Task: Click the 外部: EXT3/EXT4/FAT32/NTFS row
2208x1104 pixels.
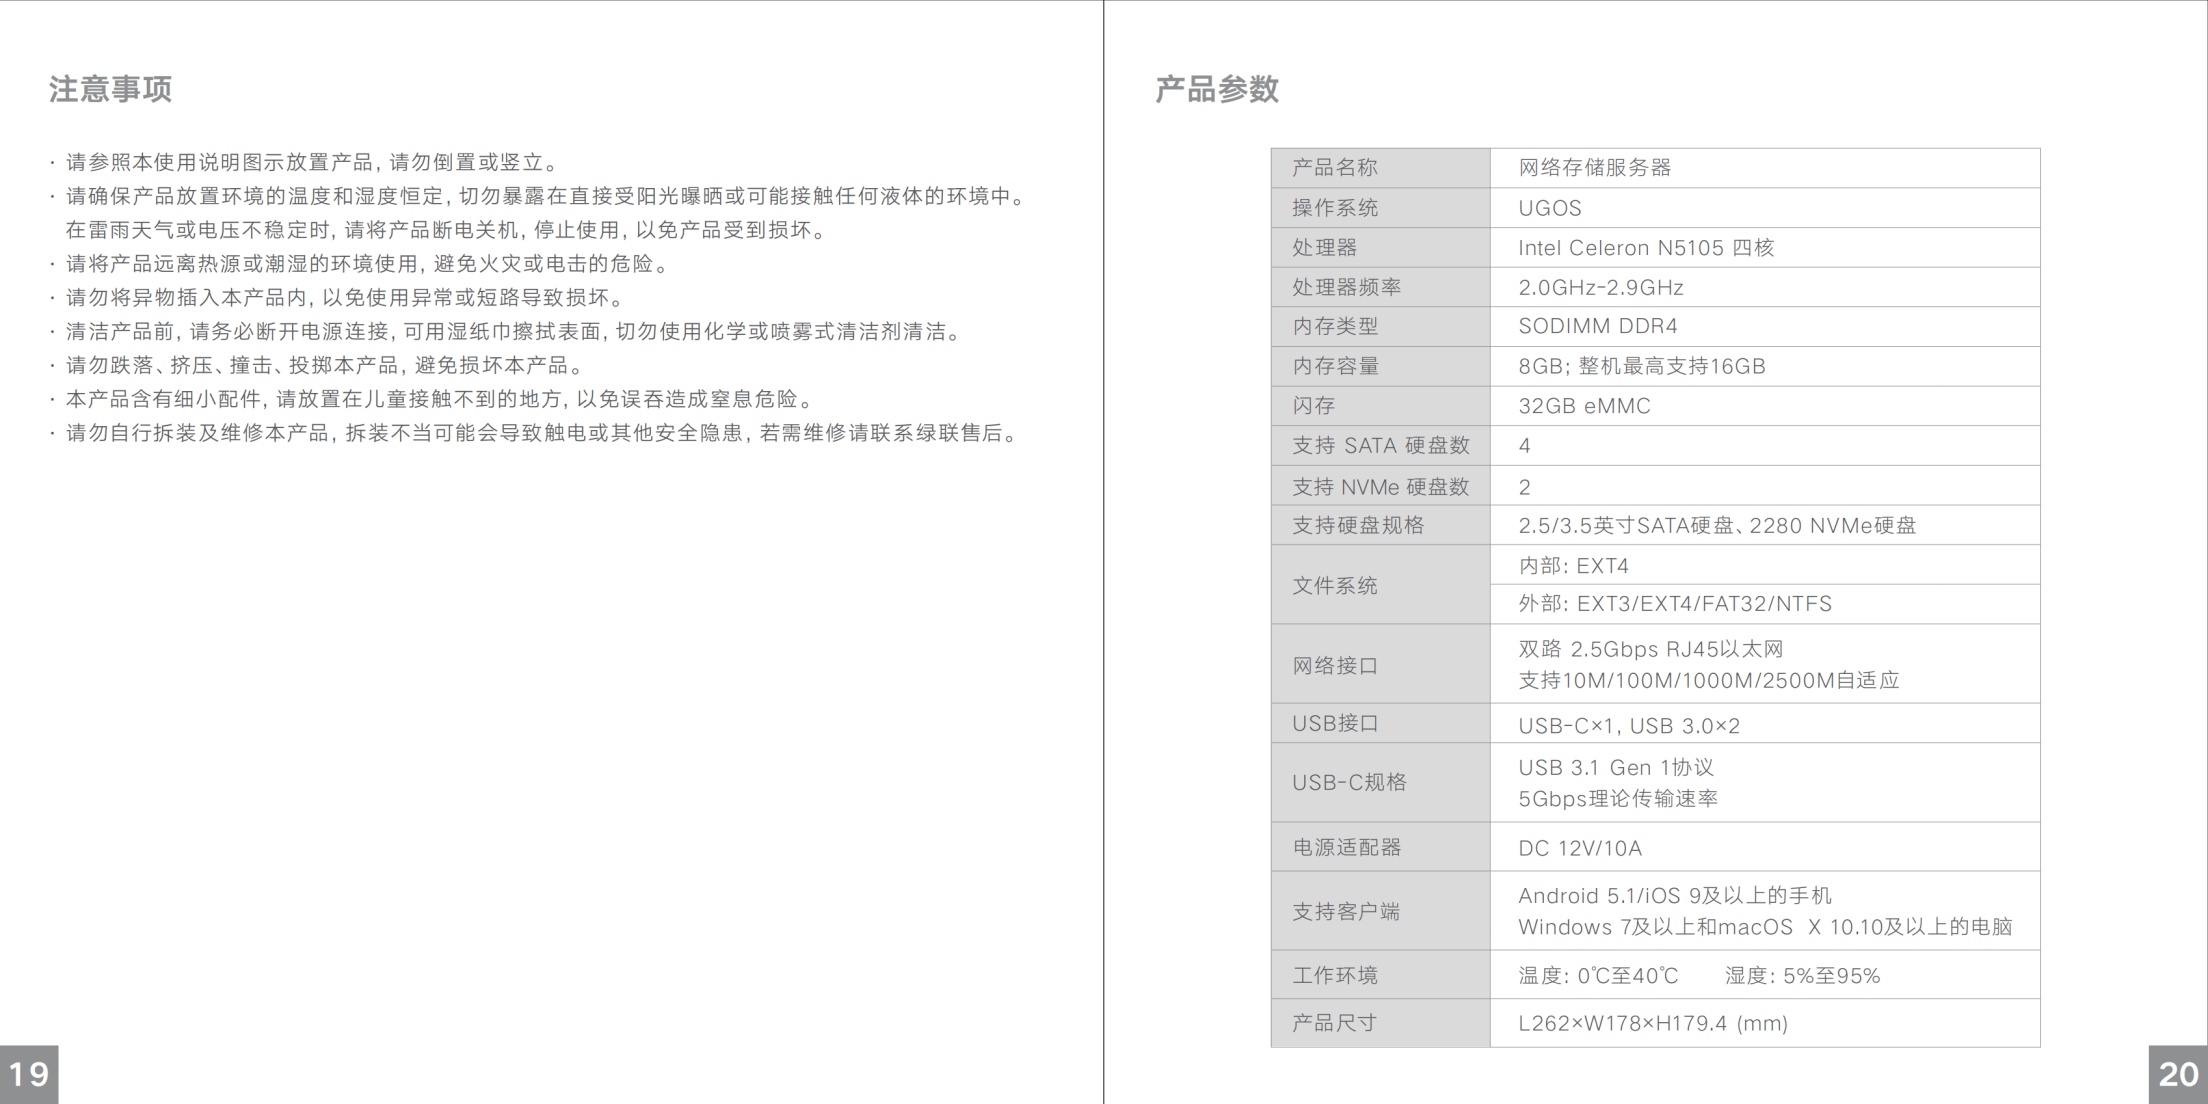Action: point(1675,604)
